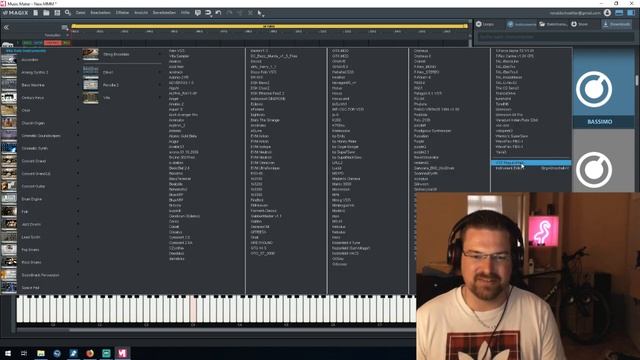
Task: Choose the Instrument Editor menu entry
Action: pos(531,168)
